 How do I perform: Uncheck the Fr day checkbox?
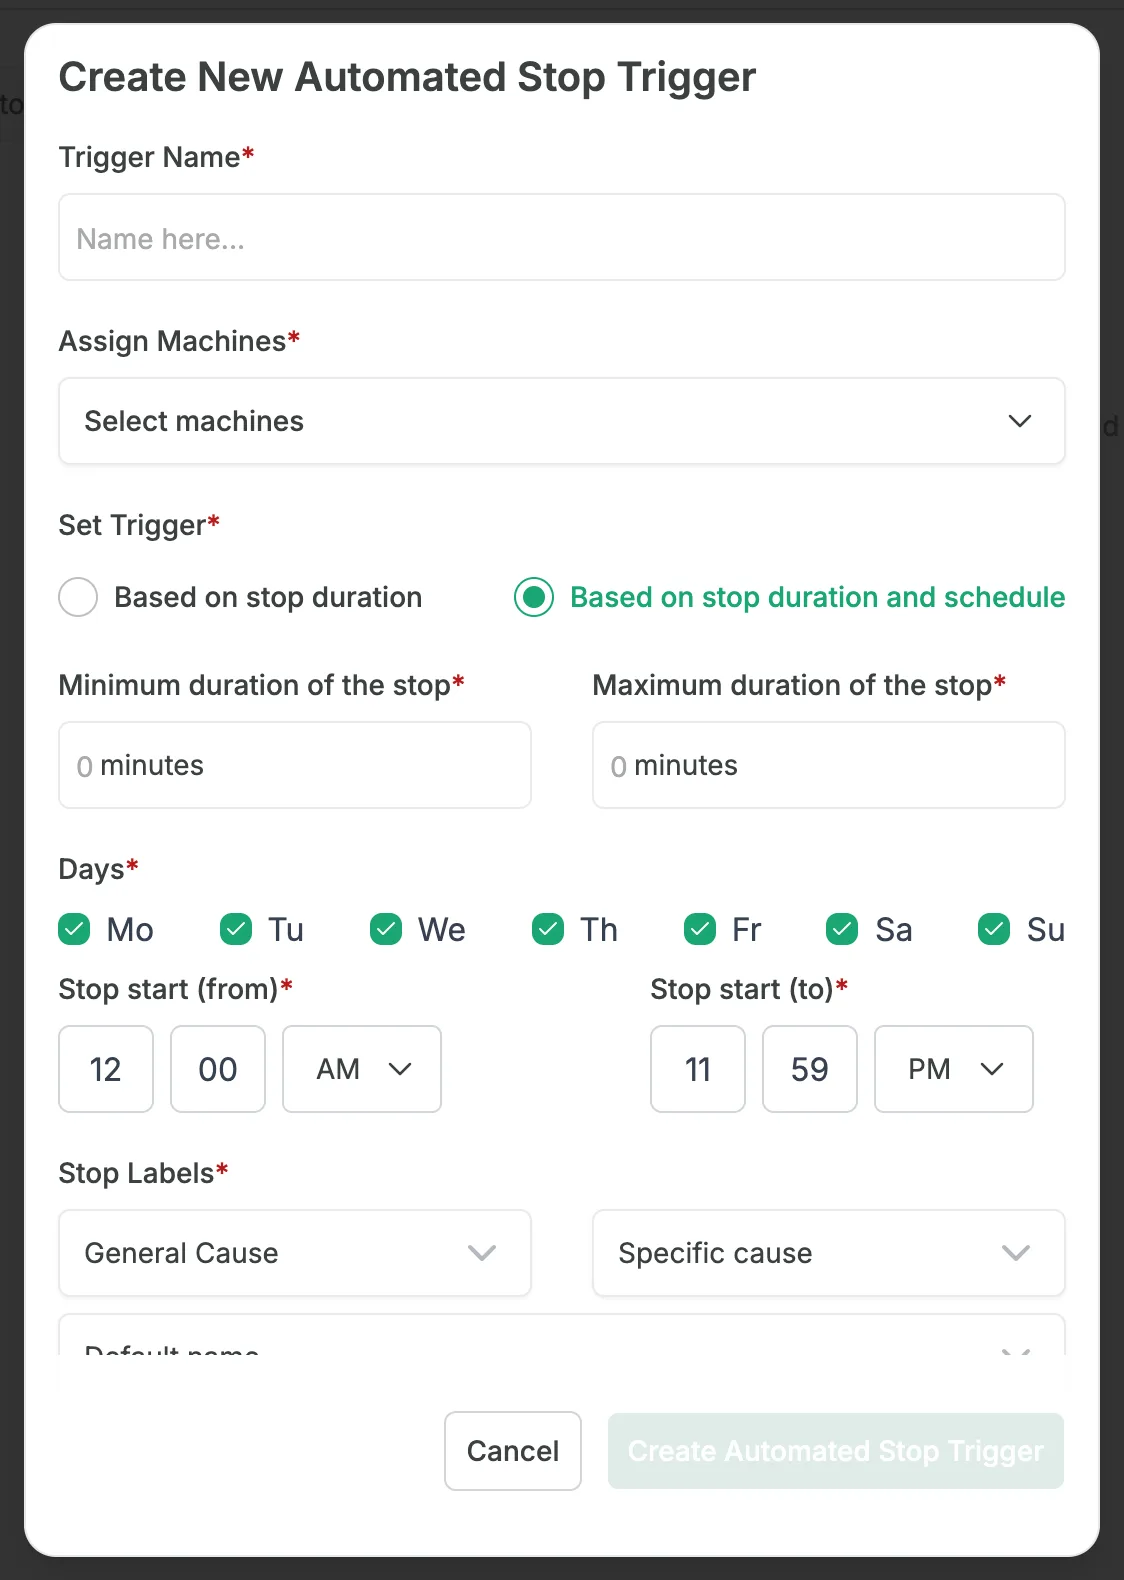click(x=700, y=929)
